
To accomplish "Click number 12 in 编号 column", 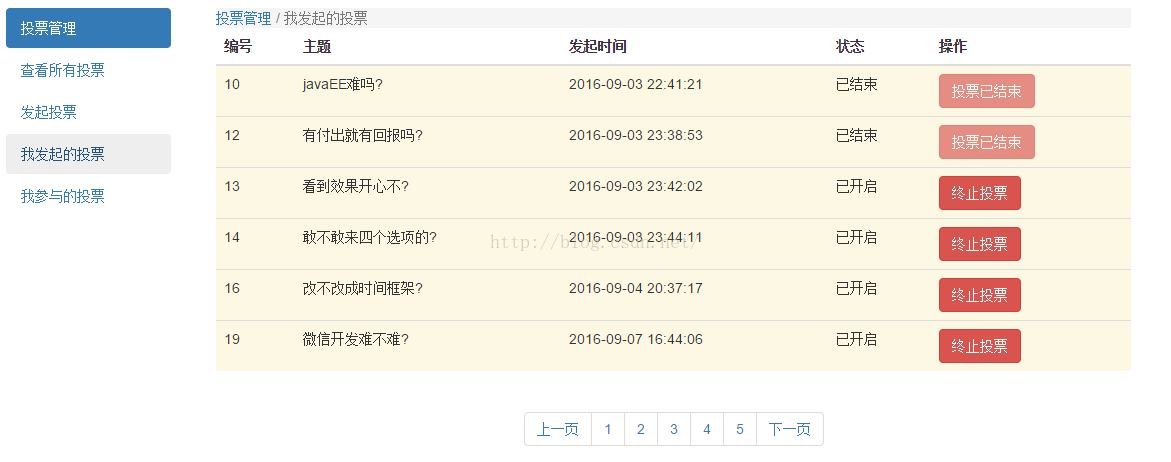I will [232, 135].
